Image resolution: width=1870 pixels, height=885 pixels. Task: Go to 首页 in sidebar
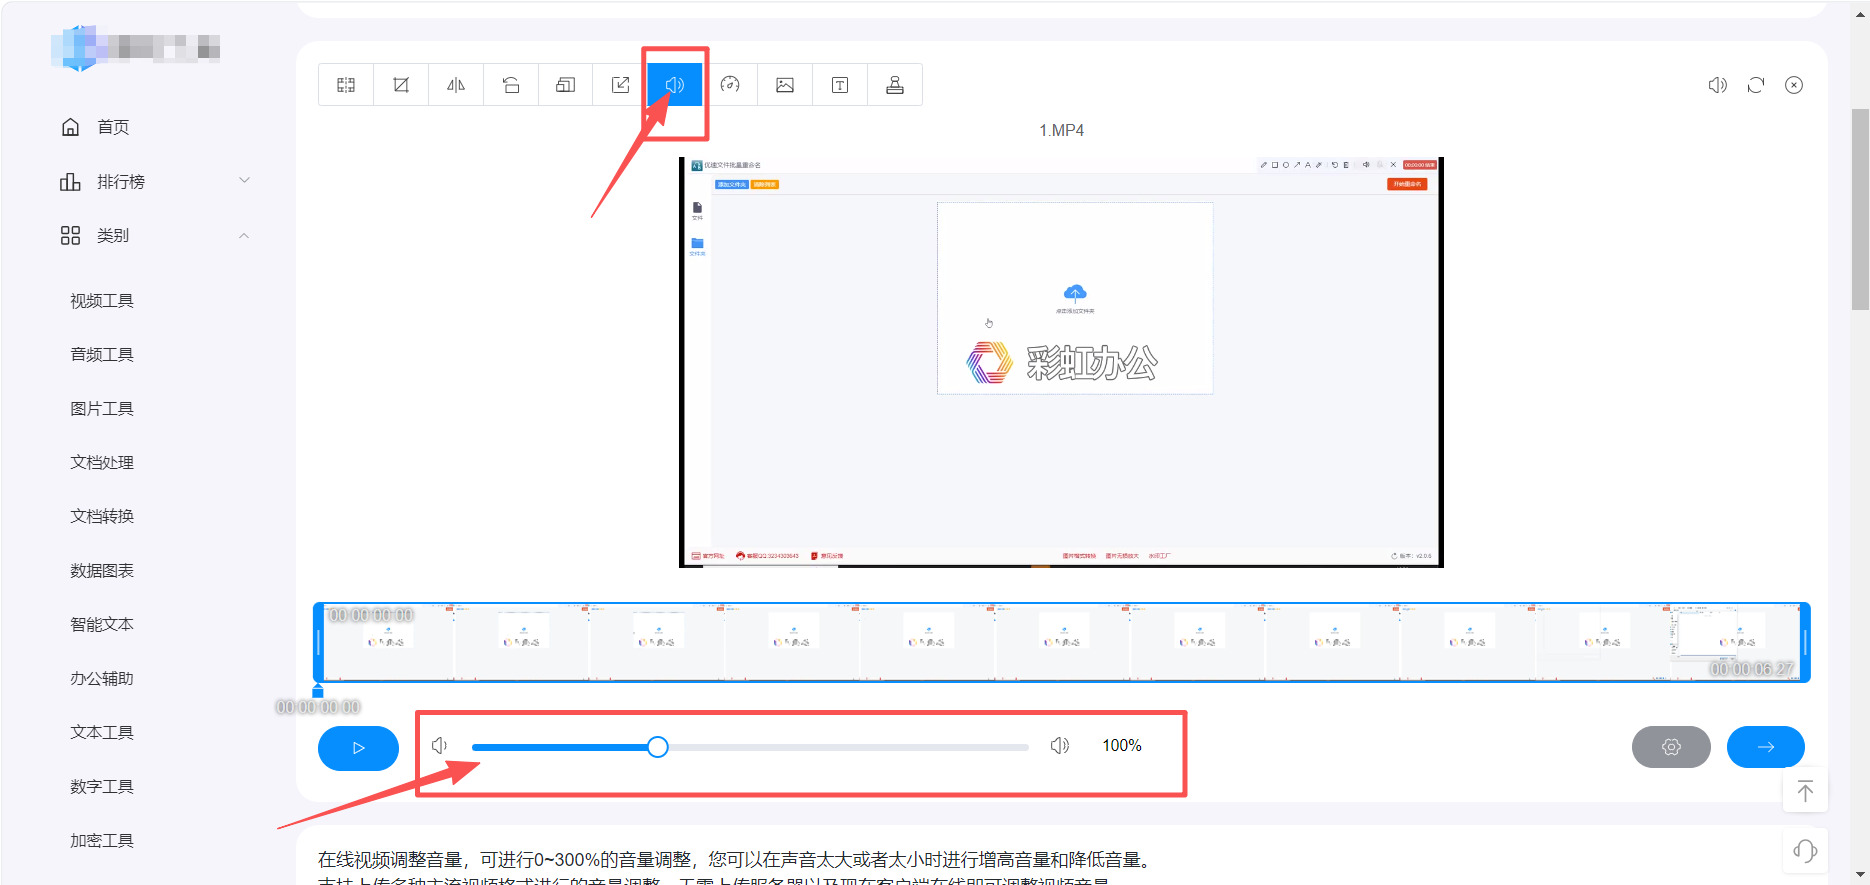(x=113, y=127)
